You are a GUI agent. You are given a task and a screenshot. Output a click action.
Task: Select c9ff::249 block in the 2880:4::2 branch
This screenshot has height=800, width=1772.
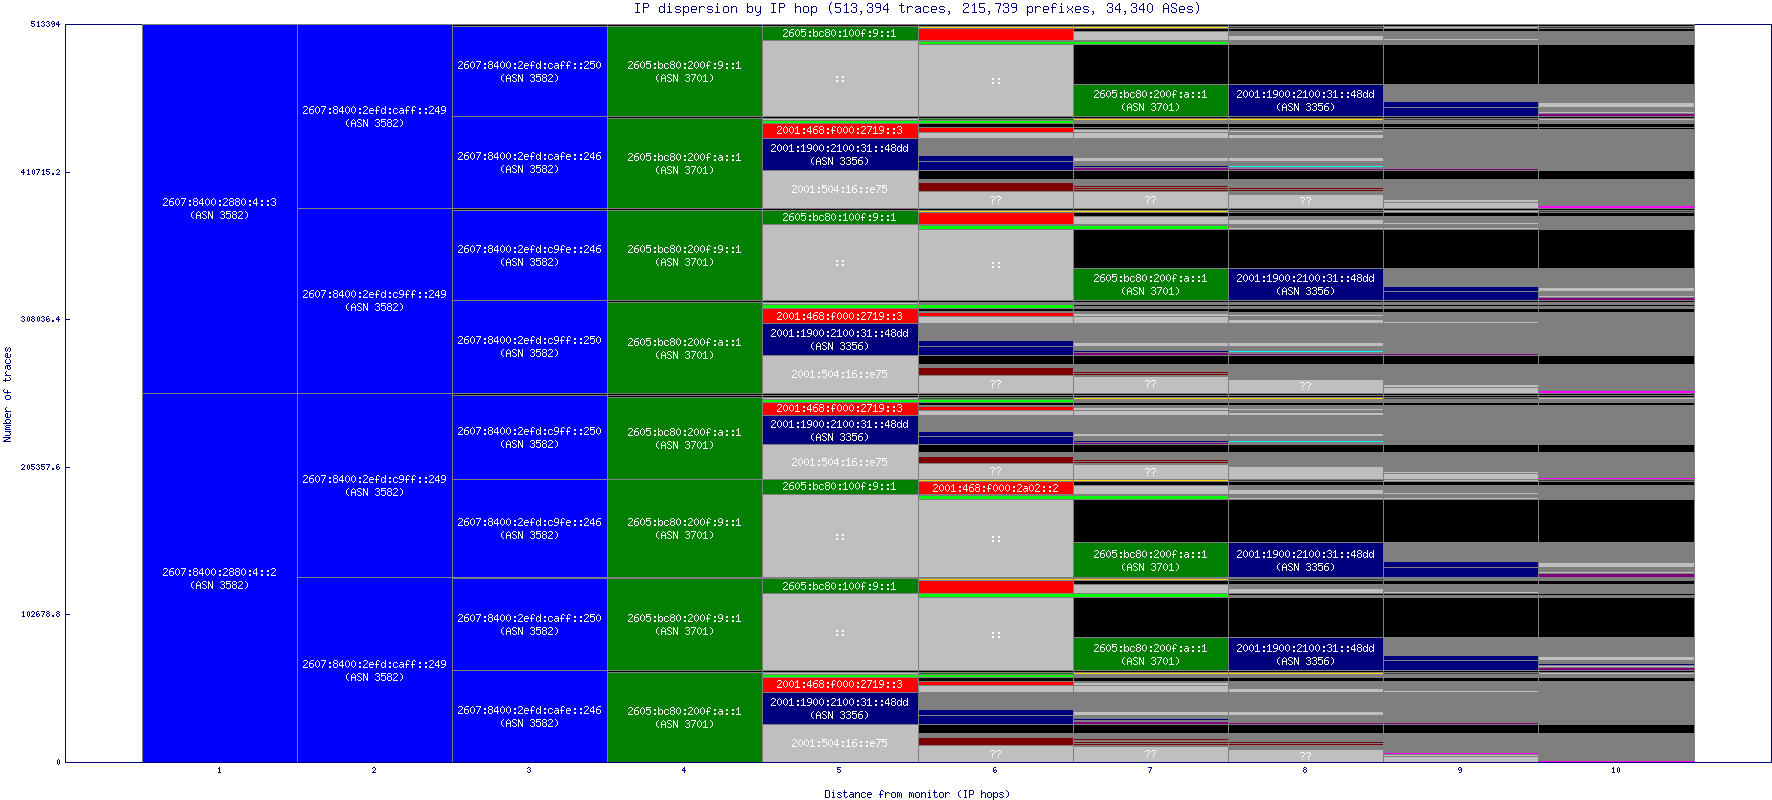375,486
